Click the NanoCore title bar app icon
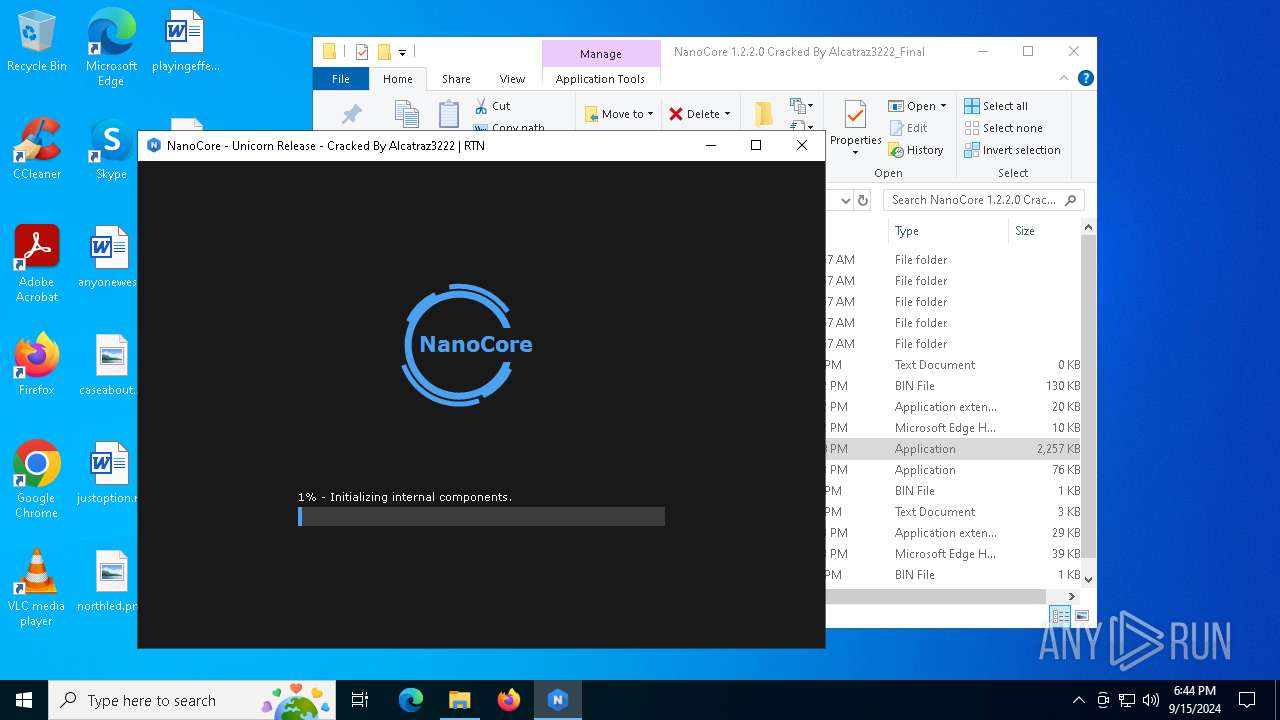The height and width of the screenshot is (720, 1280). coord(154,145)
